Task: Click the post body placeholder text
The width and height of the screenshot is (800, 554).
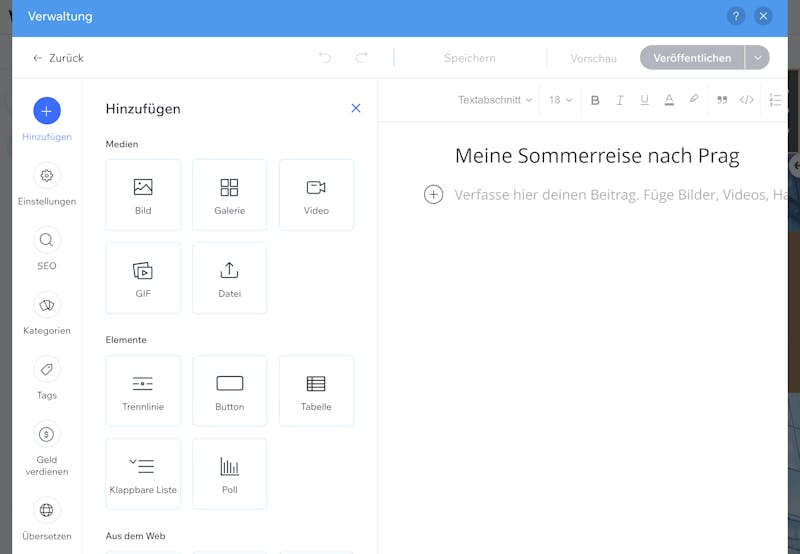Action: 620,195
